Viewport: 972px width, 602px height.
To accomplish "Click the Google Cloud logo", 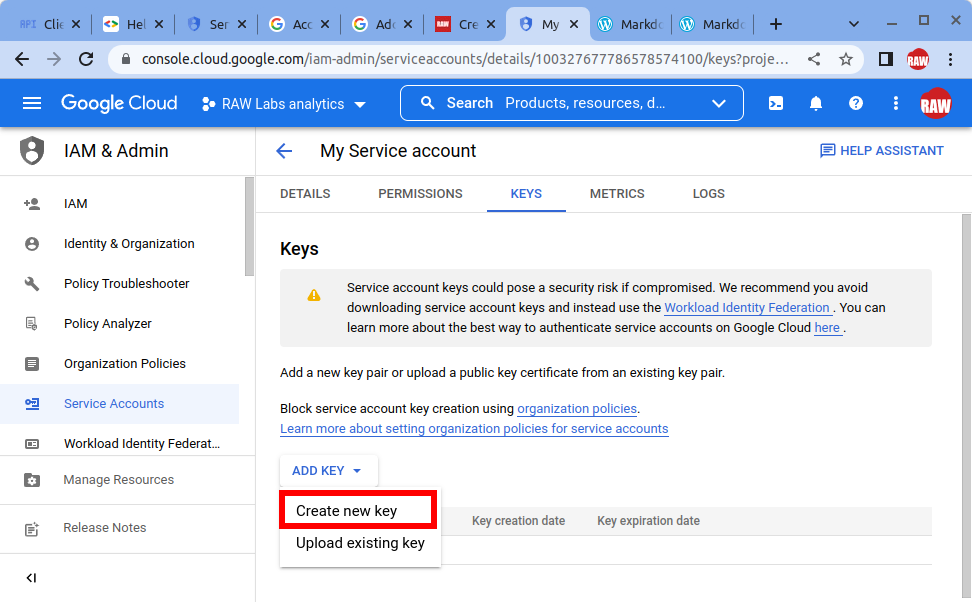I will [x=119, y=103].
